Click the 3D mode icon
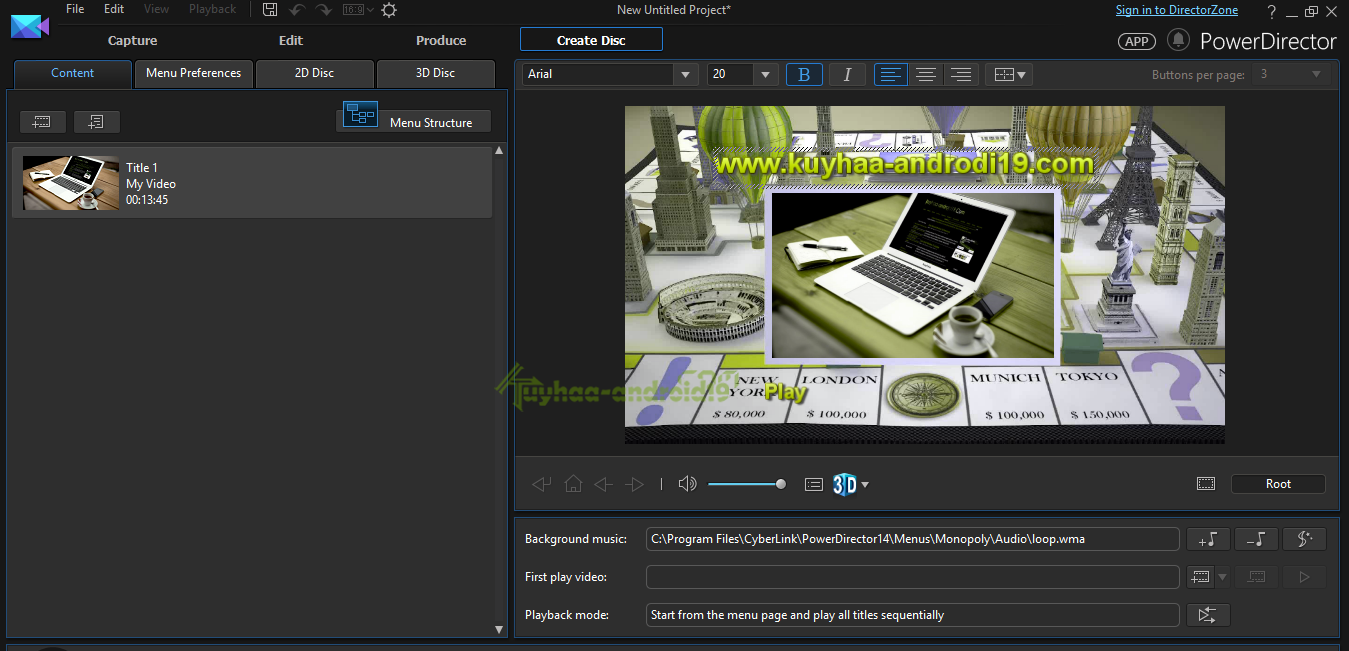The image size is (1349, 651). pos(845,484)
